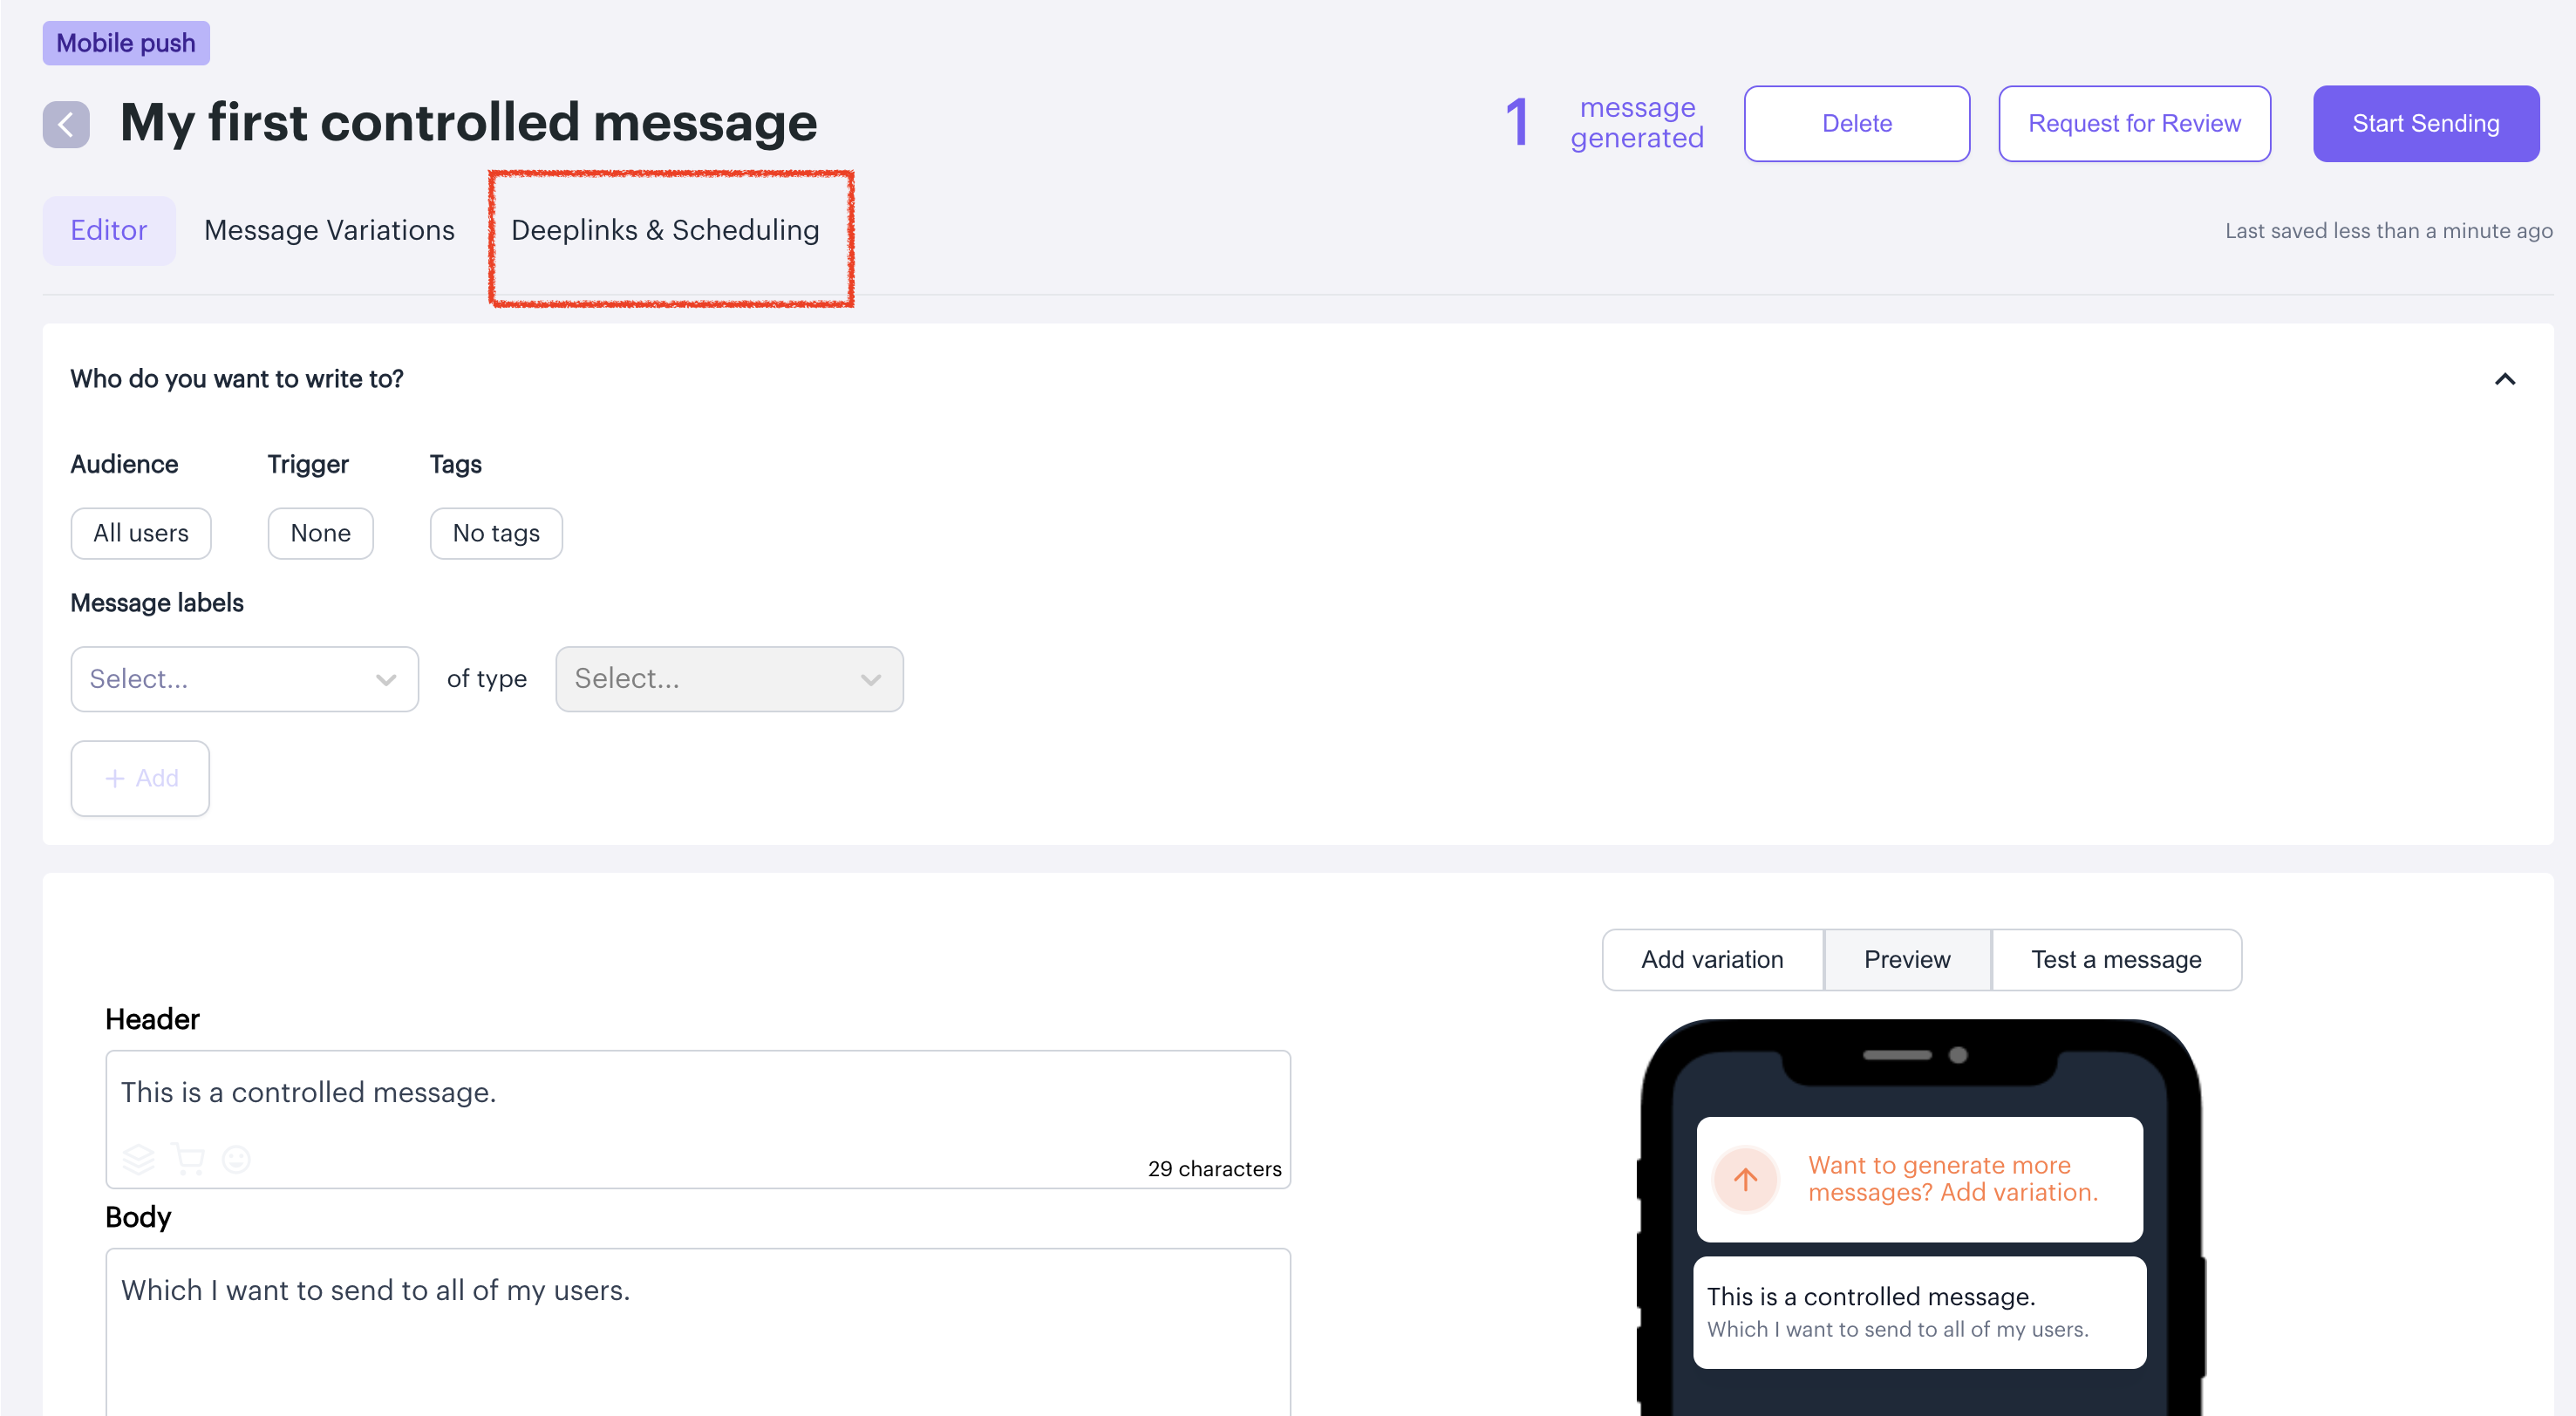Click the All users audience chip
Image resolution: width=2576 pixels, height=1416 pixels.
(x=140, y=533)
